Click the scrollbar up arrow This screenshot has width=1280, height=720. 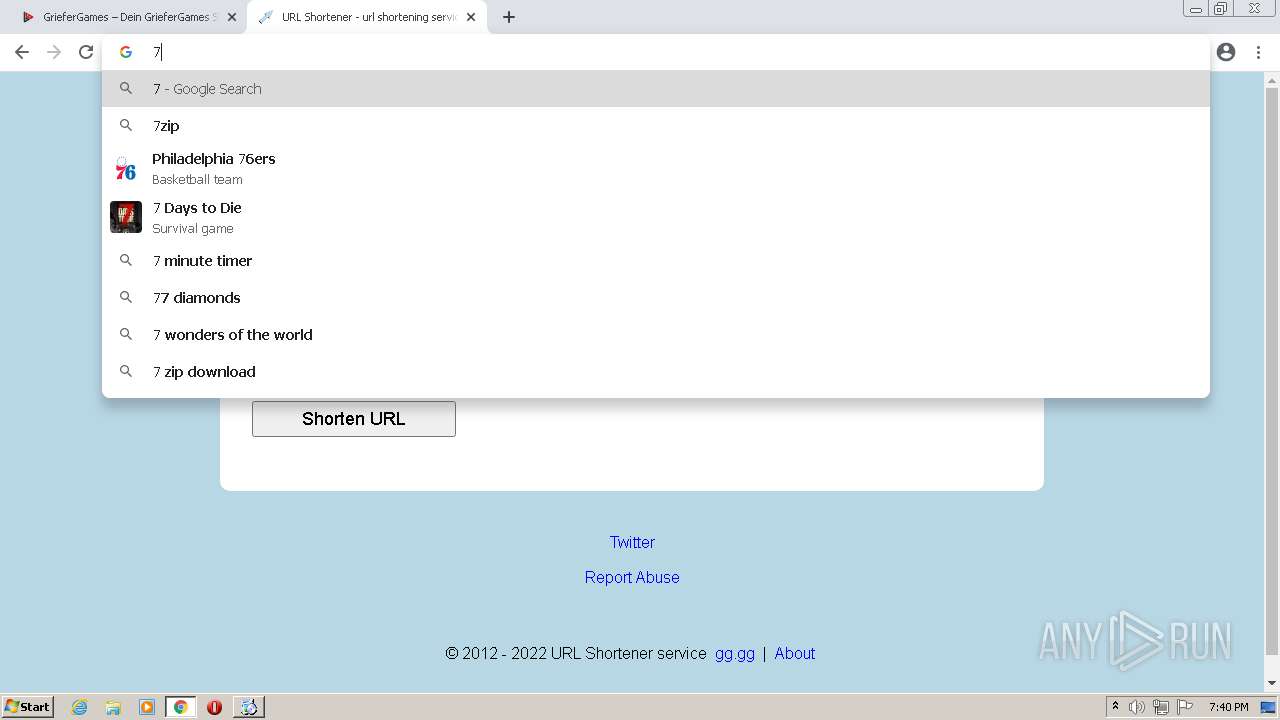(1272, 81)
